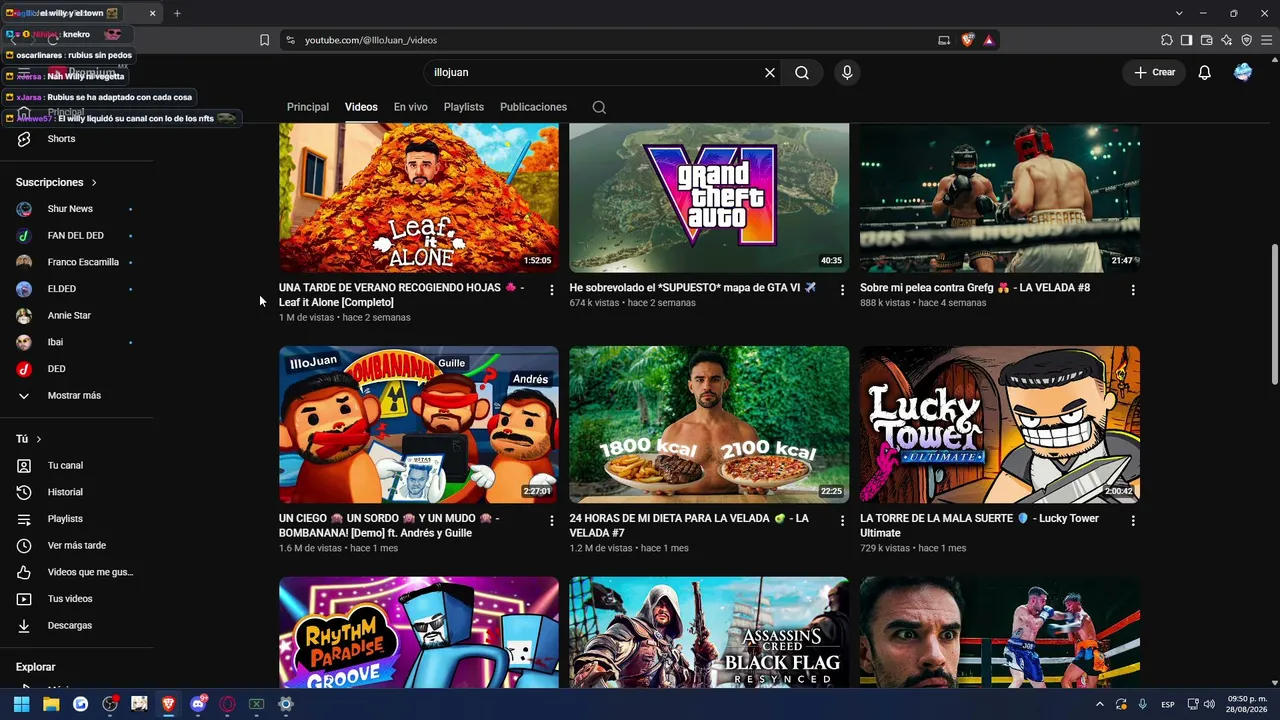1280x720 pixels.
Task: Open options for the Lucky Tower video
Action: tap(1133, 521)
